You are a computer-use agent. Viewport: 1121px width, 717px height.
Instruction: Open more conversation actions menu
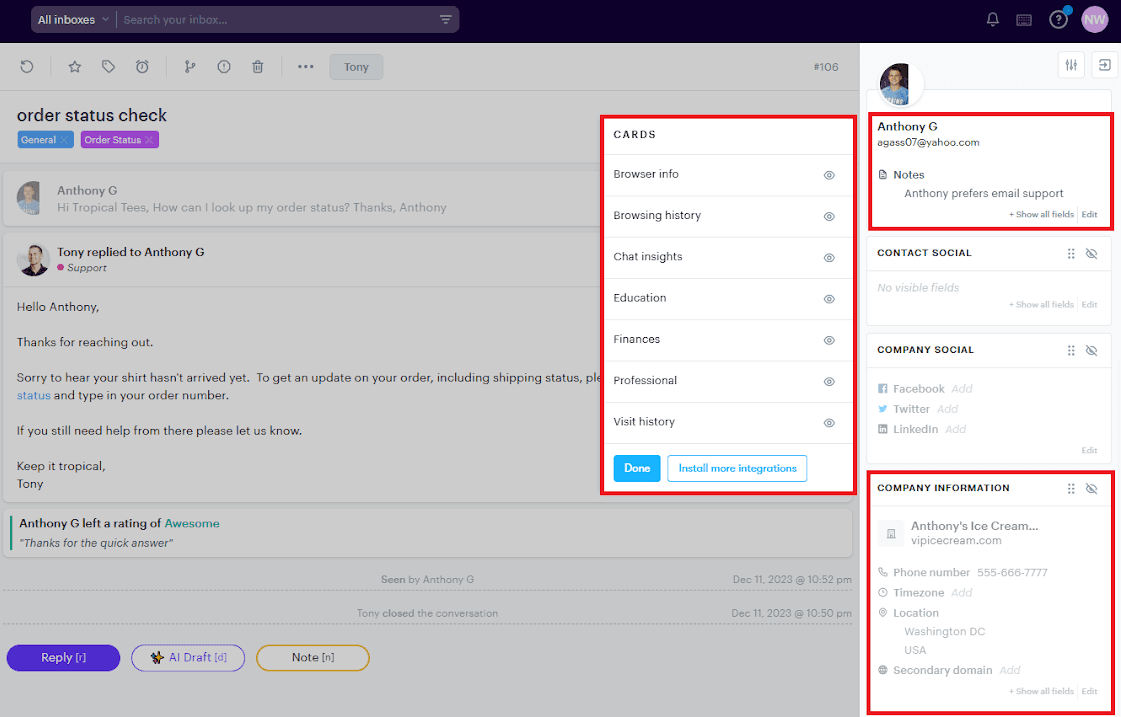[x=306, y=66]
